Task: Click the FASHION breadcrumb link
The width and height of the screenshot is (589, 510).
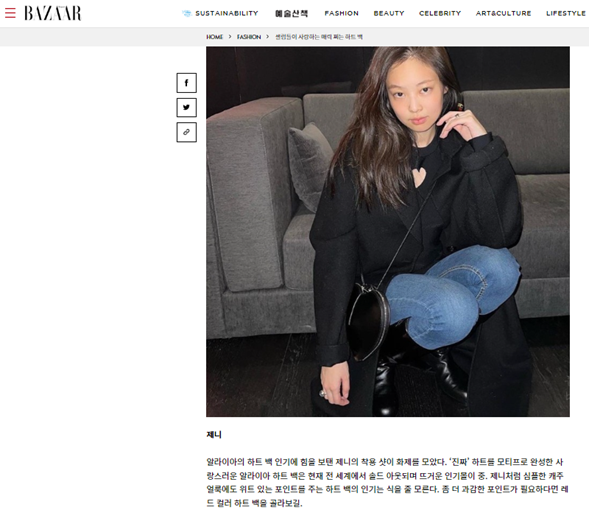Action: [x=249, y=37]
